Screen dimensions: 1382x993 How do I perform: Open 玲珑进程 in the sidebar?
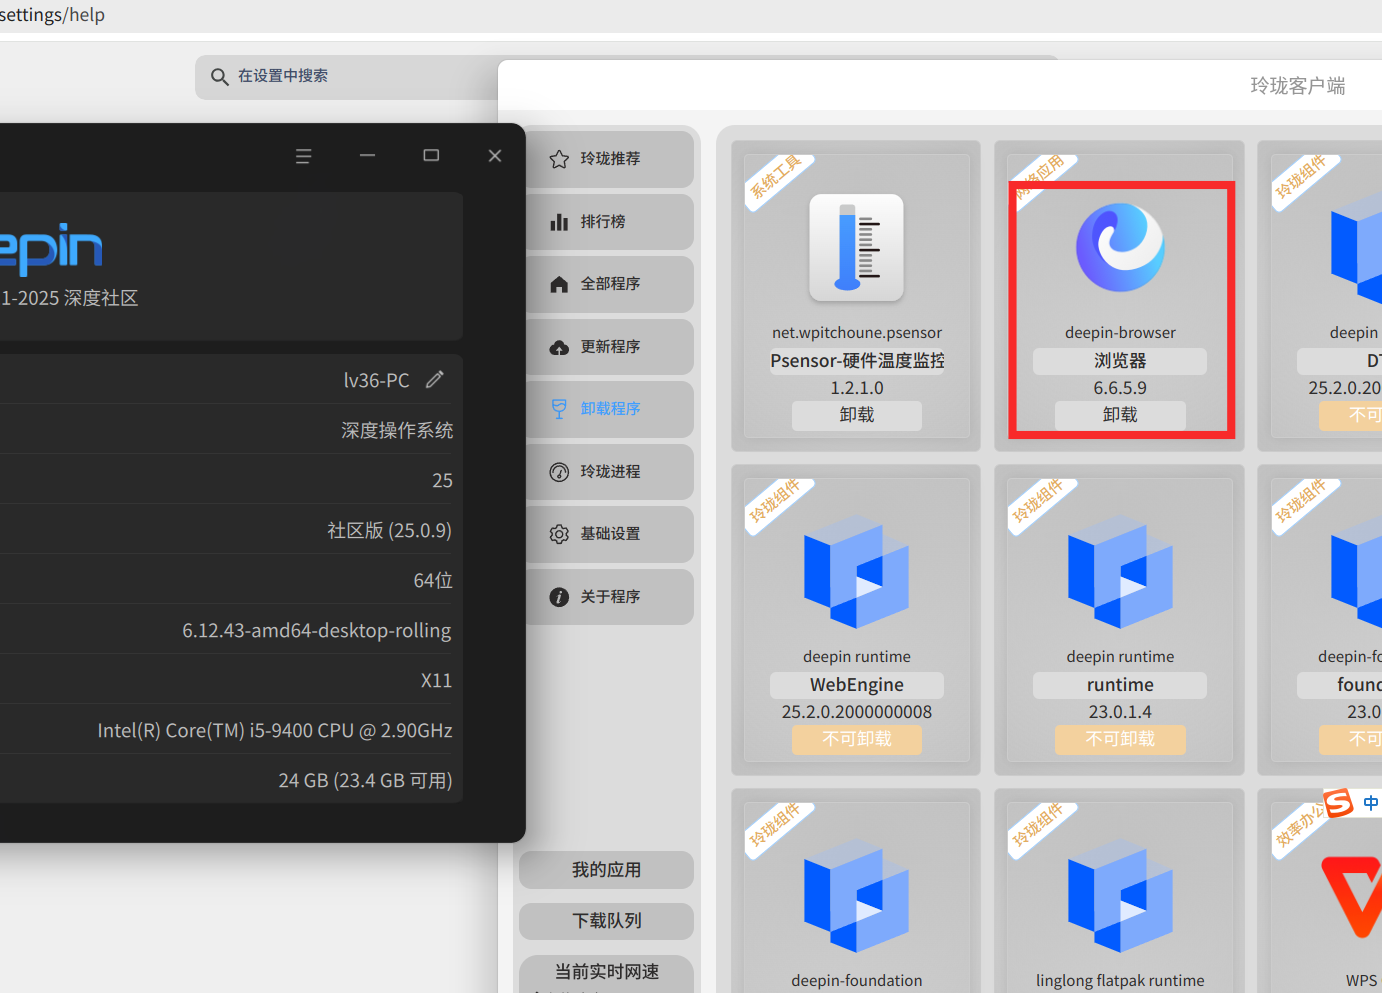coord(608,472)
